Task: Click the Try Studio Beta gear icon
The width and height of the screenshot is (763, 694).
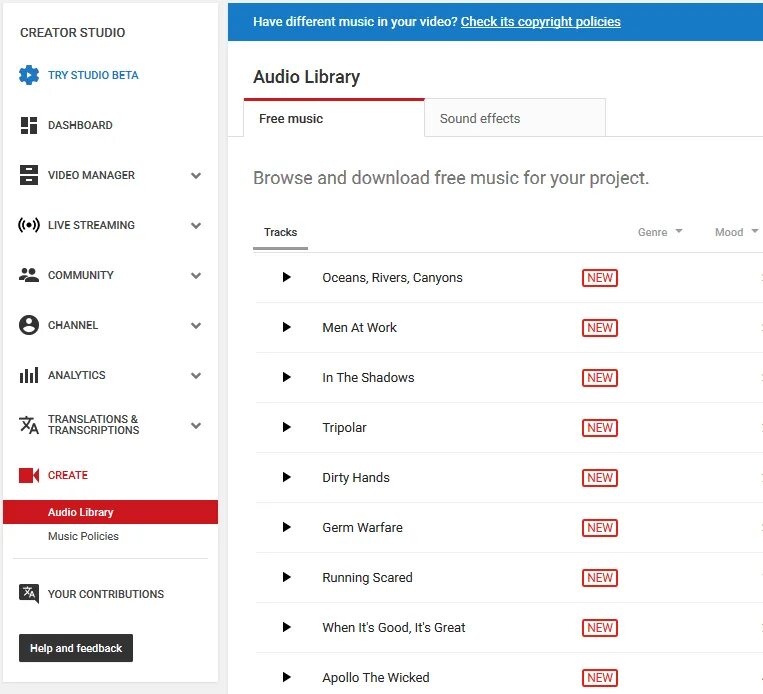Action: point(29,75)
